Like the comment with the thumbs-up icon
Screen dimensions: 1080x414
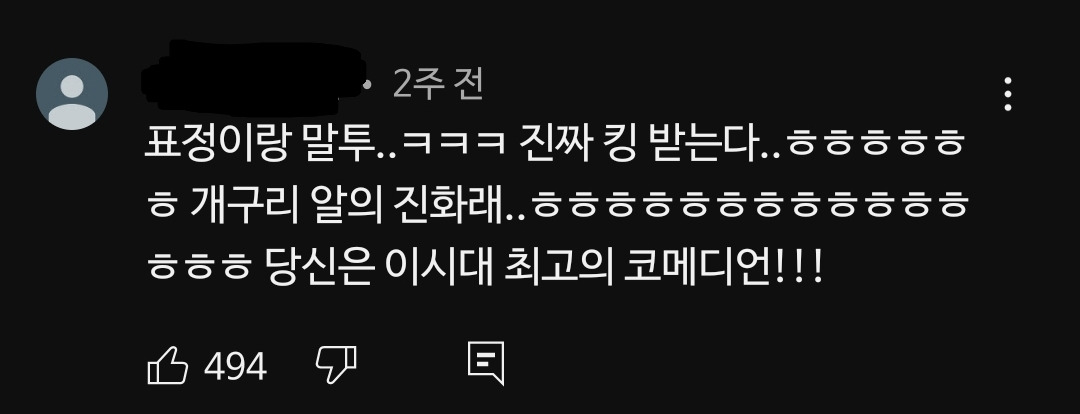[167, 365]
